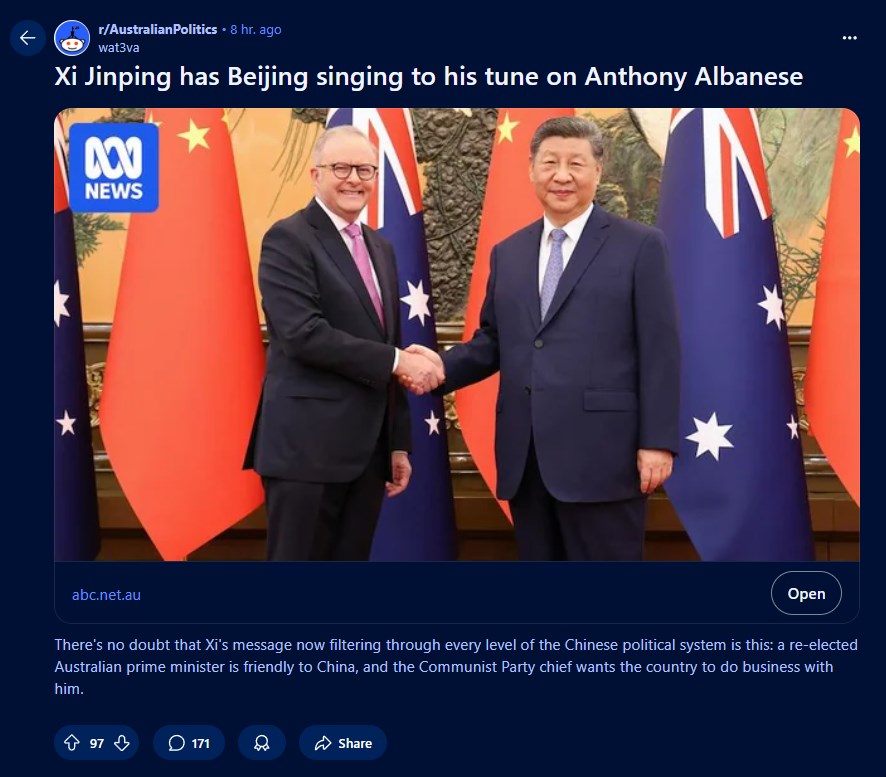
Task: Upvote the post
Action: [x=72, y=743]
